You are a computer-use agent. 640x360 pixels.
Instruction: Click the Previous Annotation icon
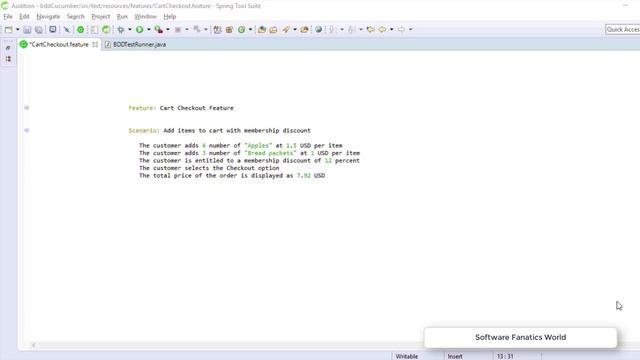click(x=352, y=29)
